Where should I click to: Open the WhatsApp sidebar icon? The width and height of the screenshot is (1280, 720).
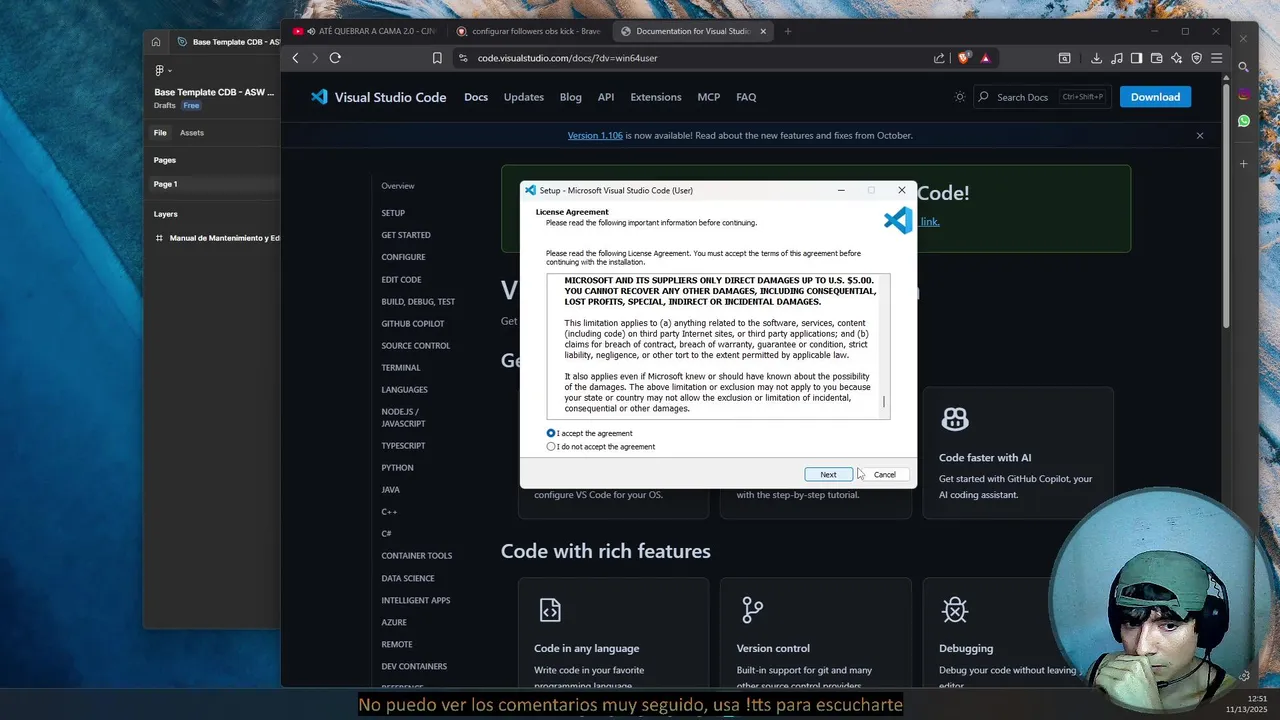[x=1244, y=121]
